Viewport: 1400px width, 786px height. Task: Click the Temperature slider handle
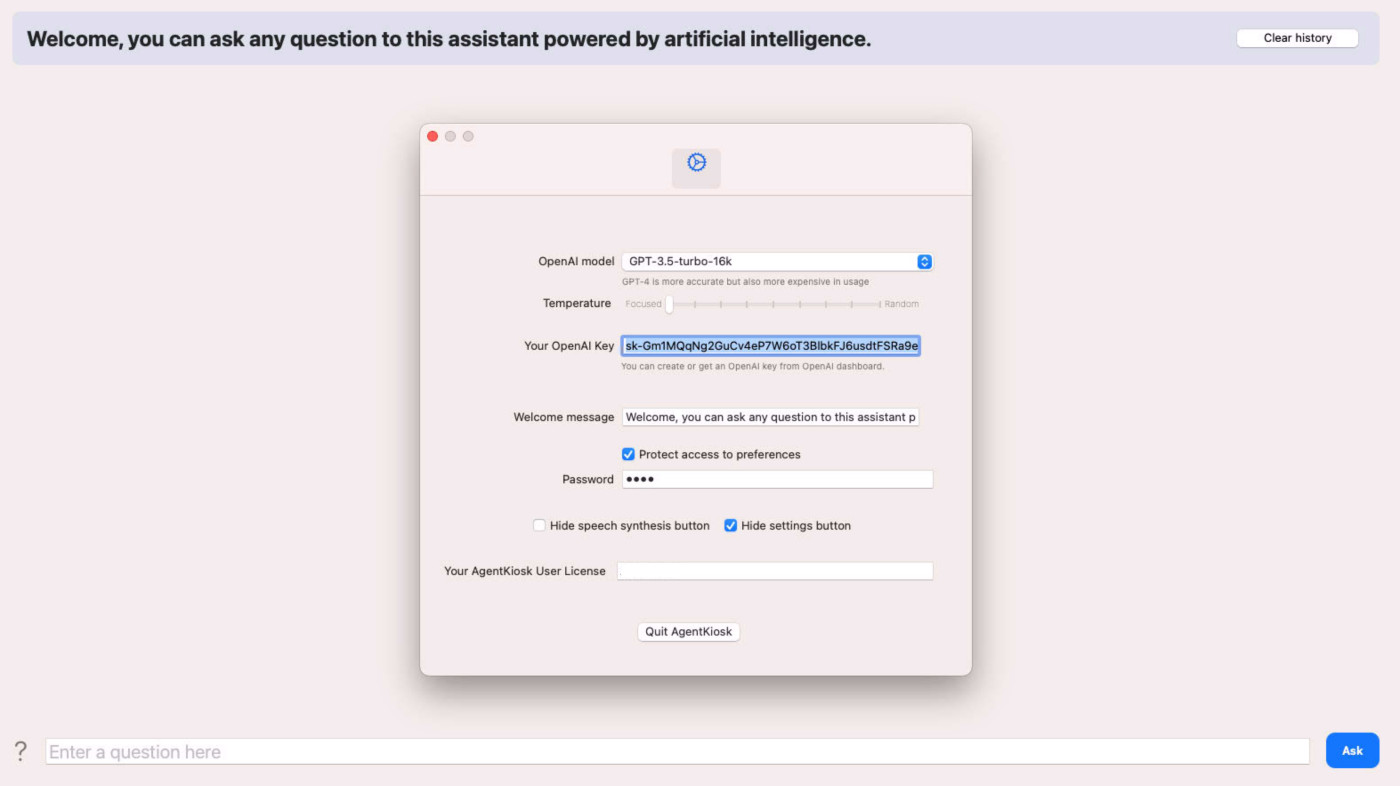pos(669,304)
